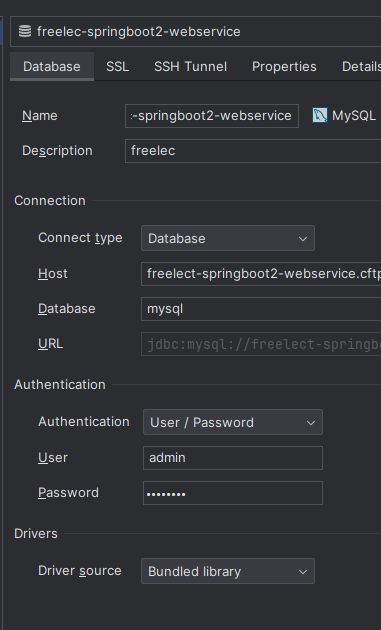Screen dimensions: 381x630
Task: Expand the Authentication method dropdown
Action: click(233, 422)
